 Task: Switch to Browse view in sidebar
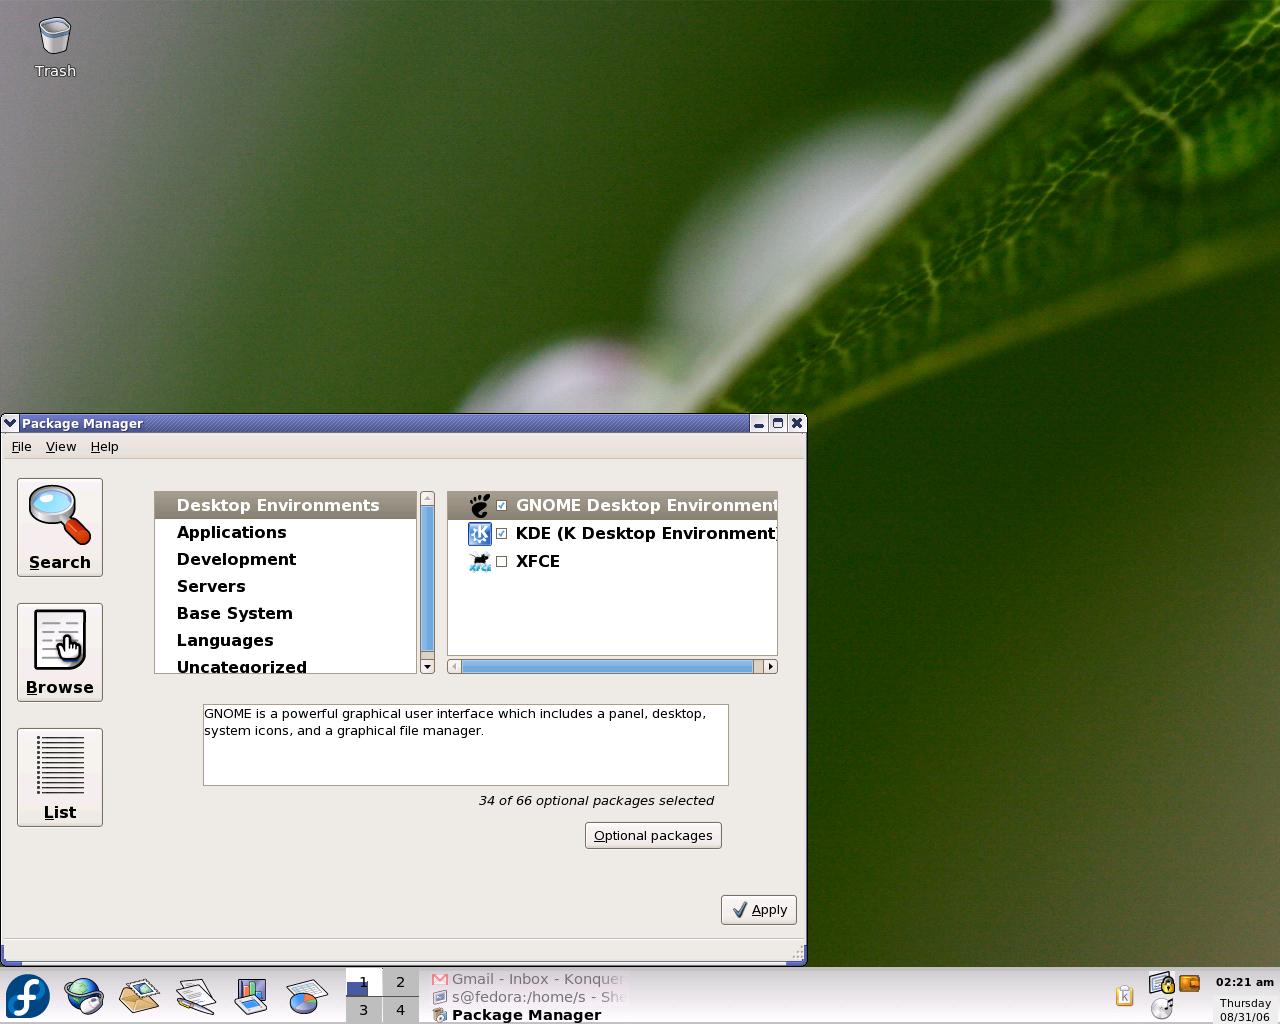point(60,652)
